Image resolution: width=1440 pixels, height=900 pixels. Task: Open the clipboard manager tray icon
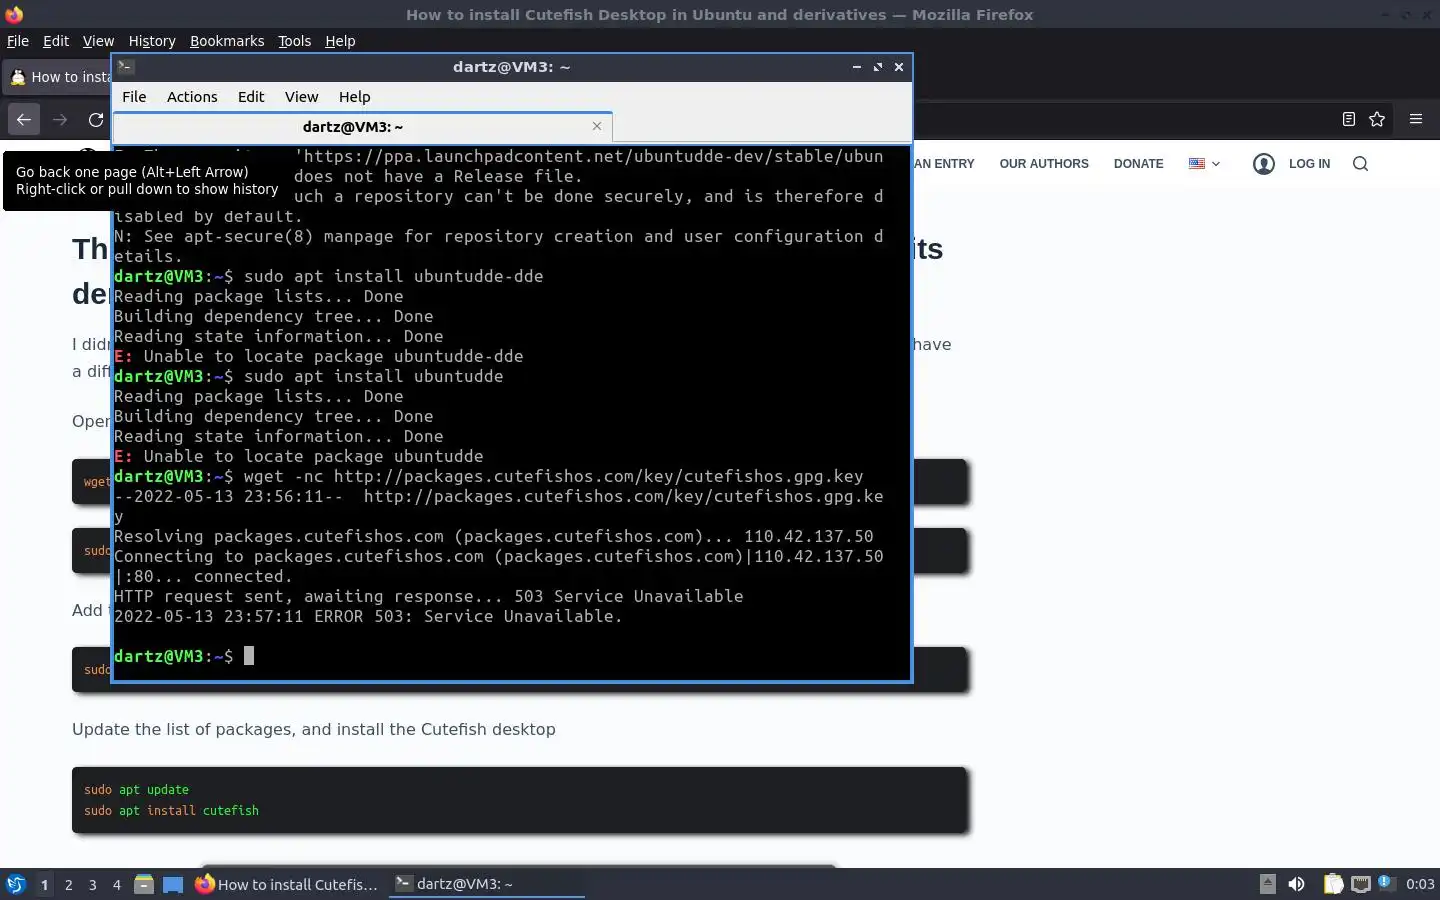1333,884
